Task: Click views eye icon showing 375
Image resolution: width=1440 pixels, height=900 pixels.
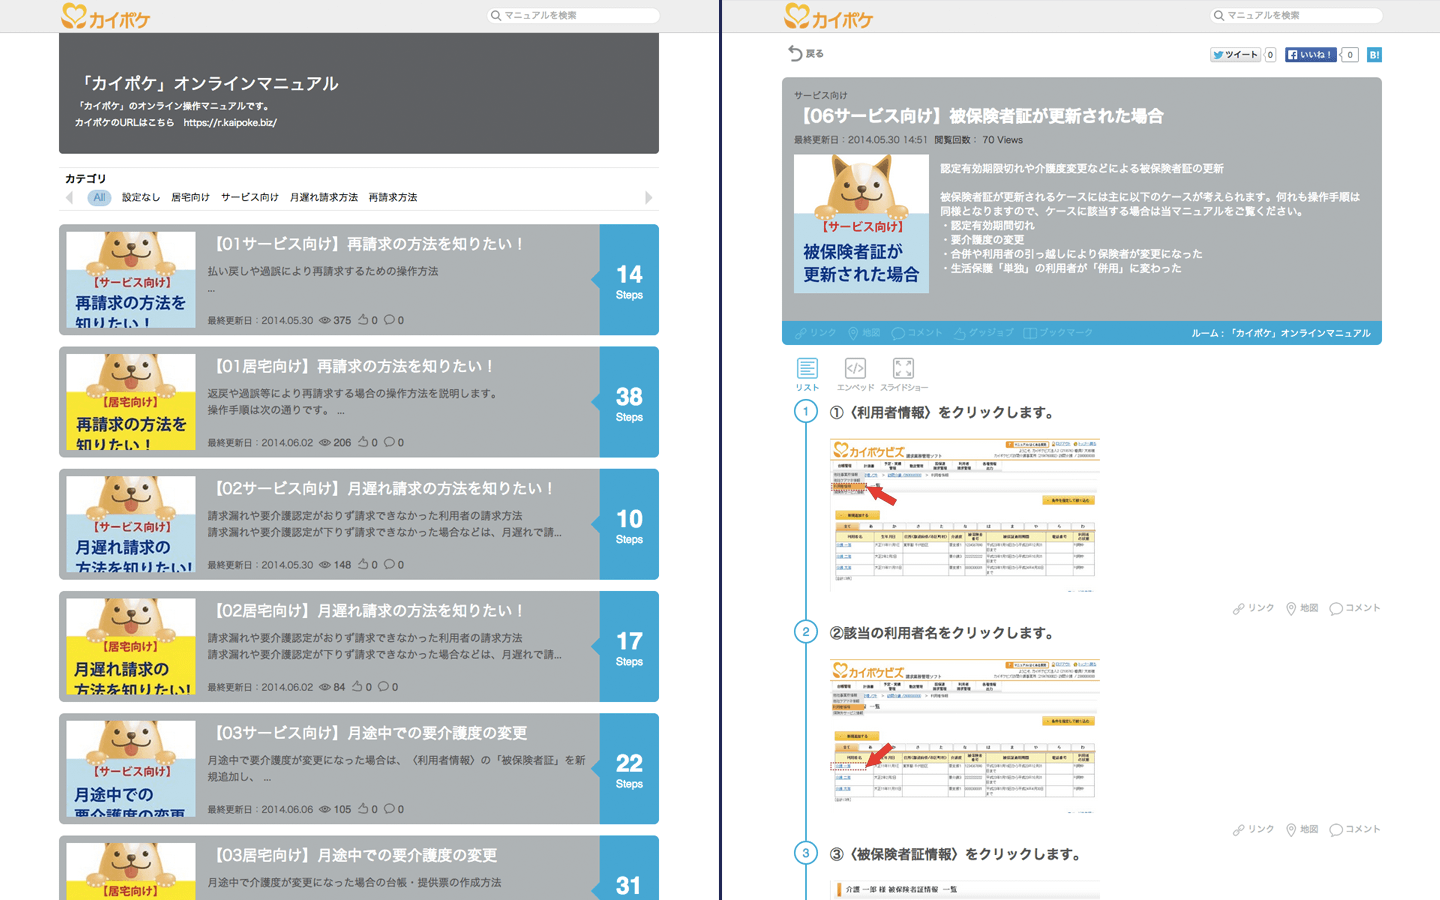Action: click(325, 320)
